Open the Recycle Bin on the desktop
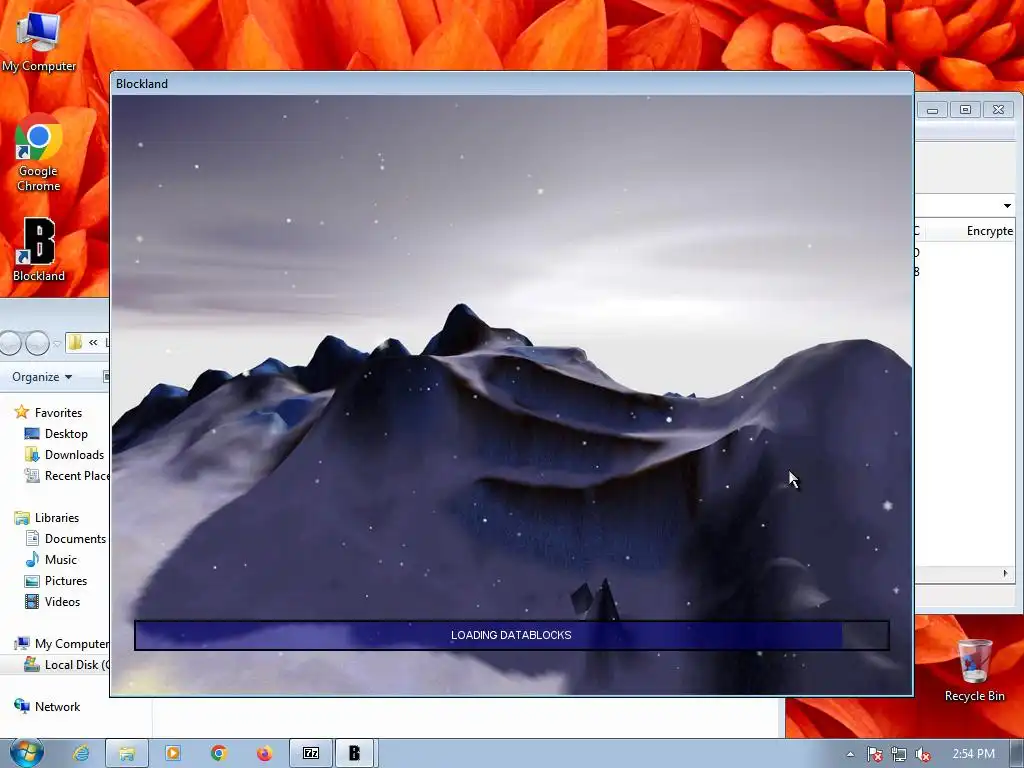The image size is (1024, 768). tap(974, 671)
